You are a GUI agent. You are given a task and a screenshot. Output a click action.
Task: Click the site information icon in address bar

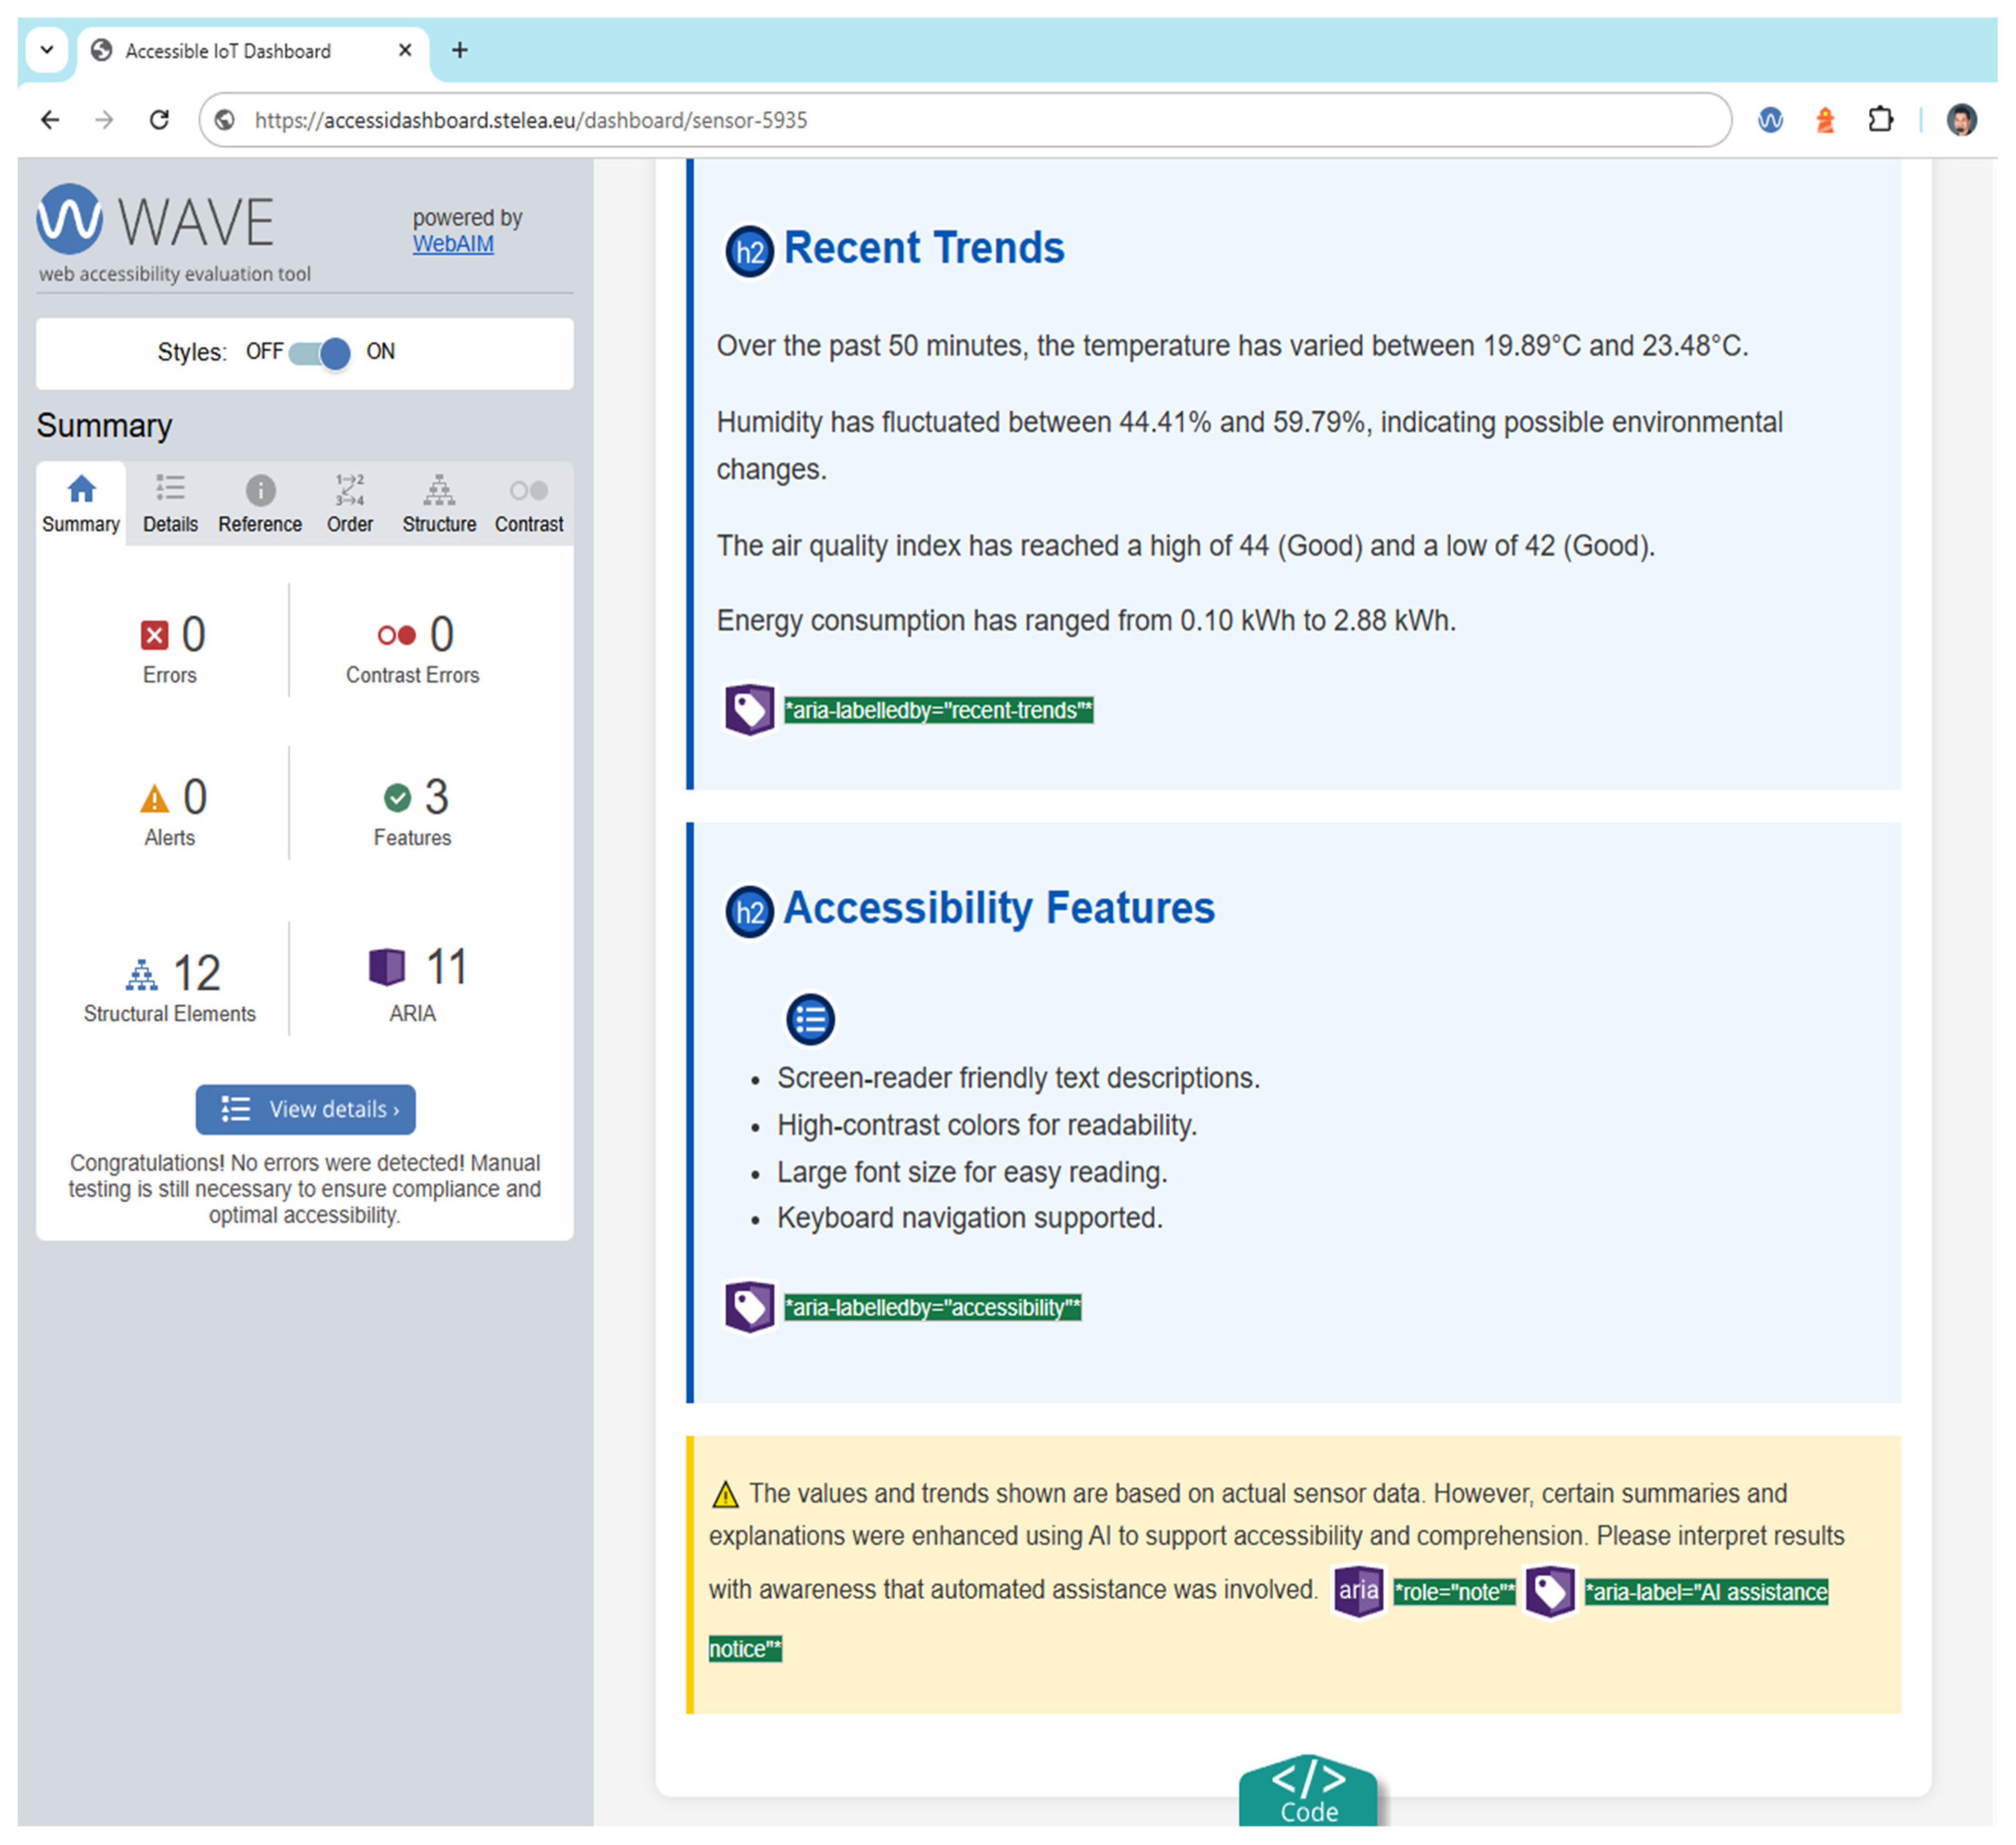point(226,121)
